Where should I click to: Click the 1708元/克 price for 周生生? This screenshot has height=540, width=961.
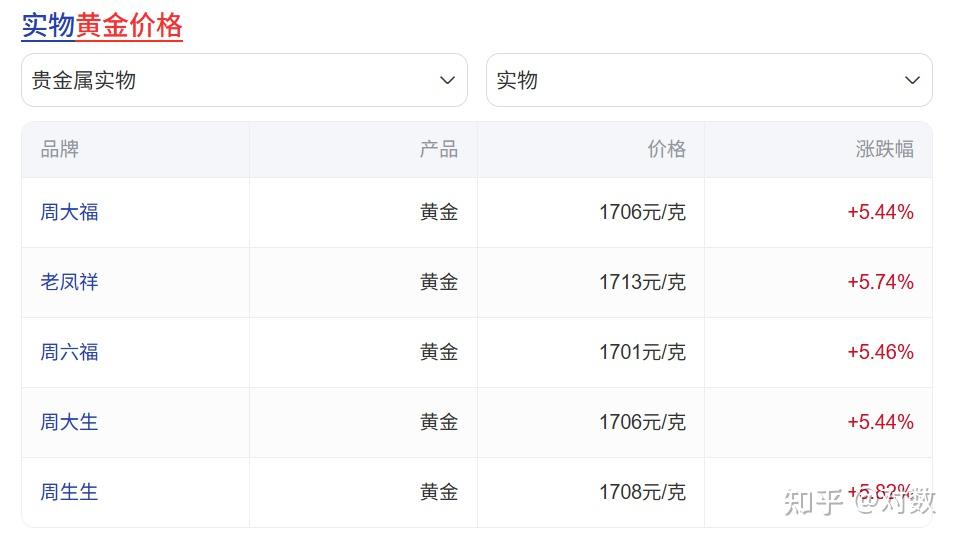click(x=642, y=492)
